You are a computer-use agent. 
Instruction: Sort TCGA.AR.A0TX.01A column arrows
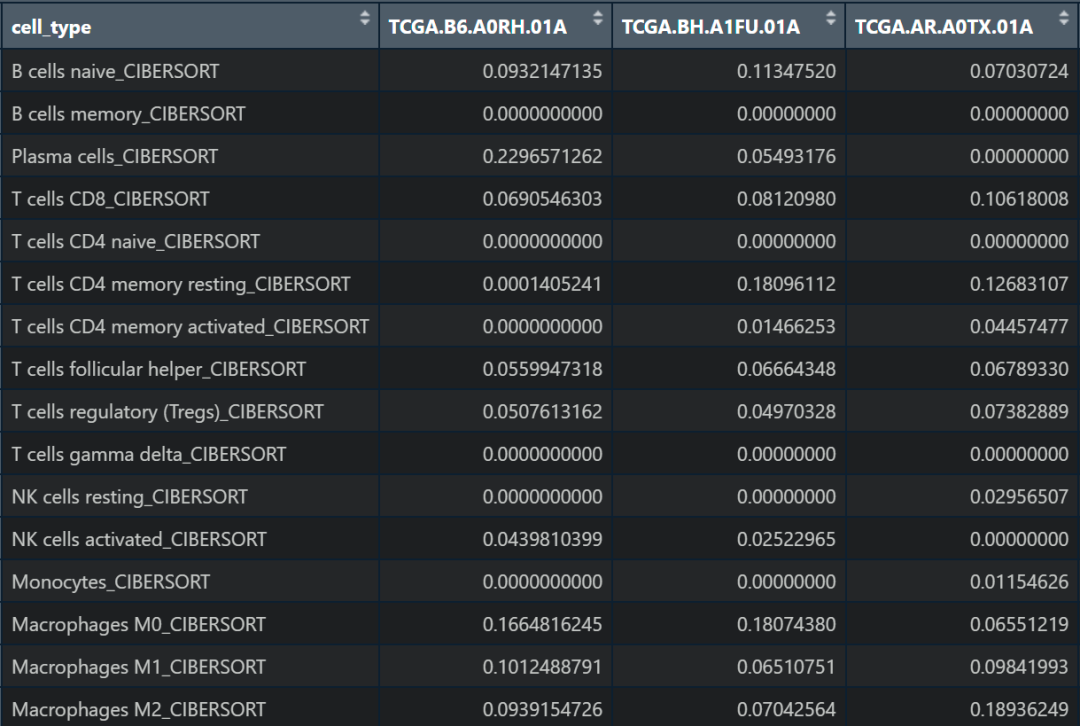pos(1063,19)
